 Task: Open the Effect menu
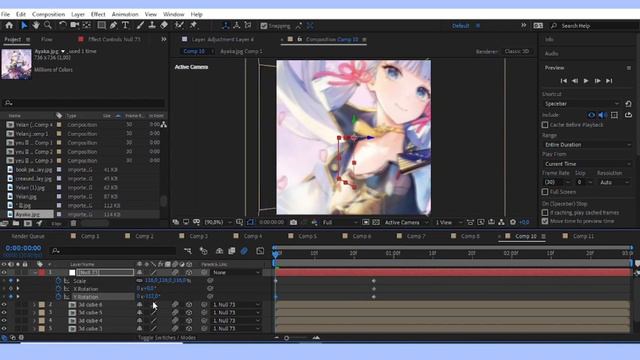[x=98, y=14]
